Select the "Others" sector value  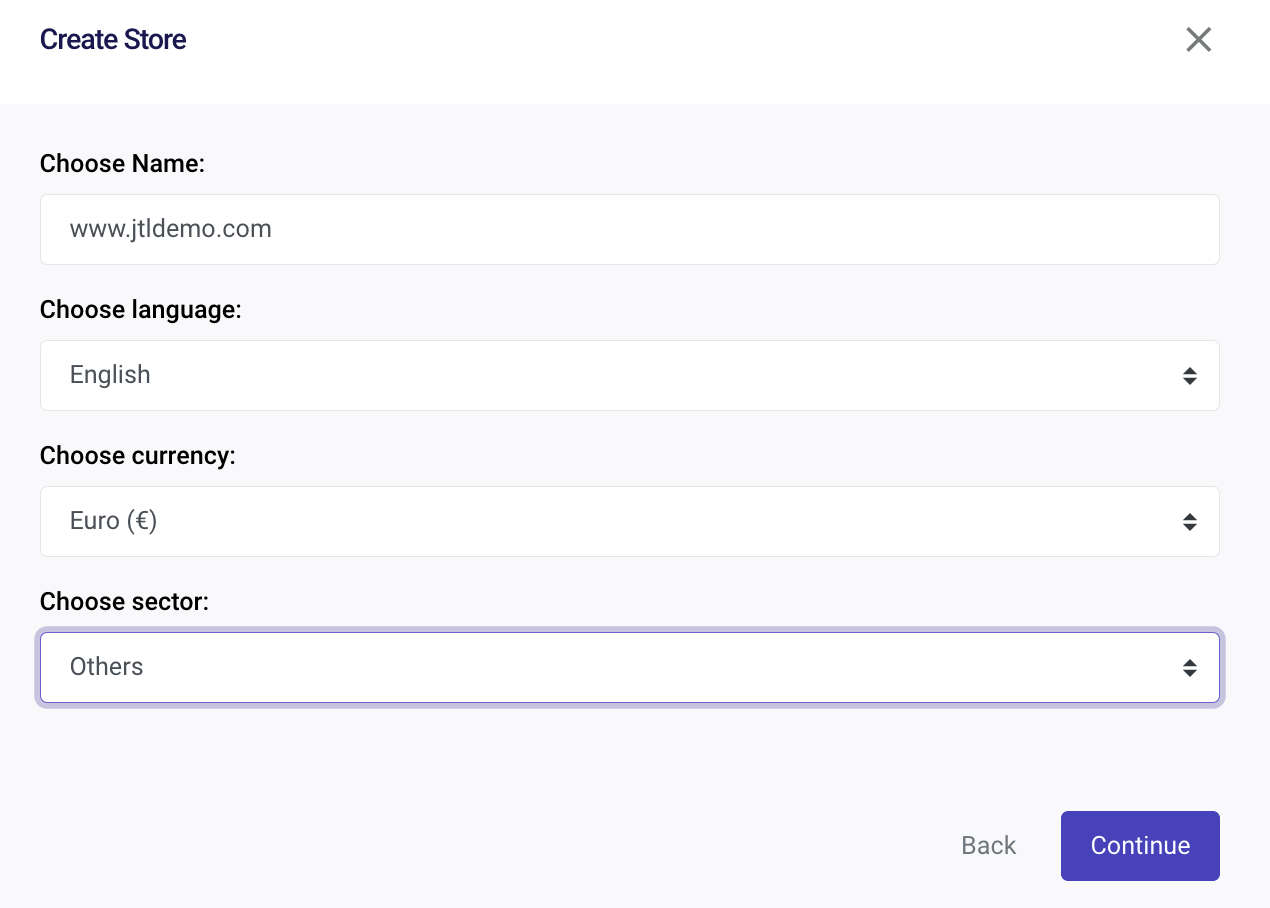click(x=107, y=667)
